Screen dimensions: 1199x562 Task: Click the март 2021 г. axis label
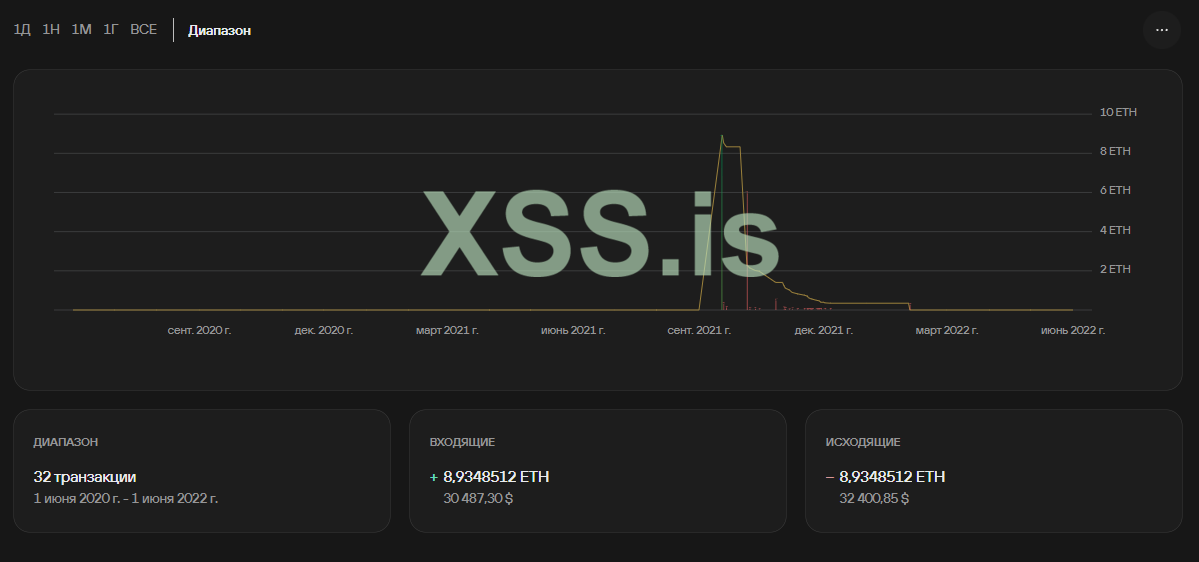coord(447,330)
